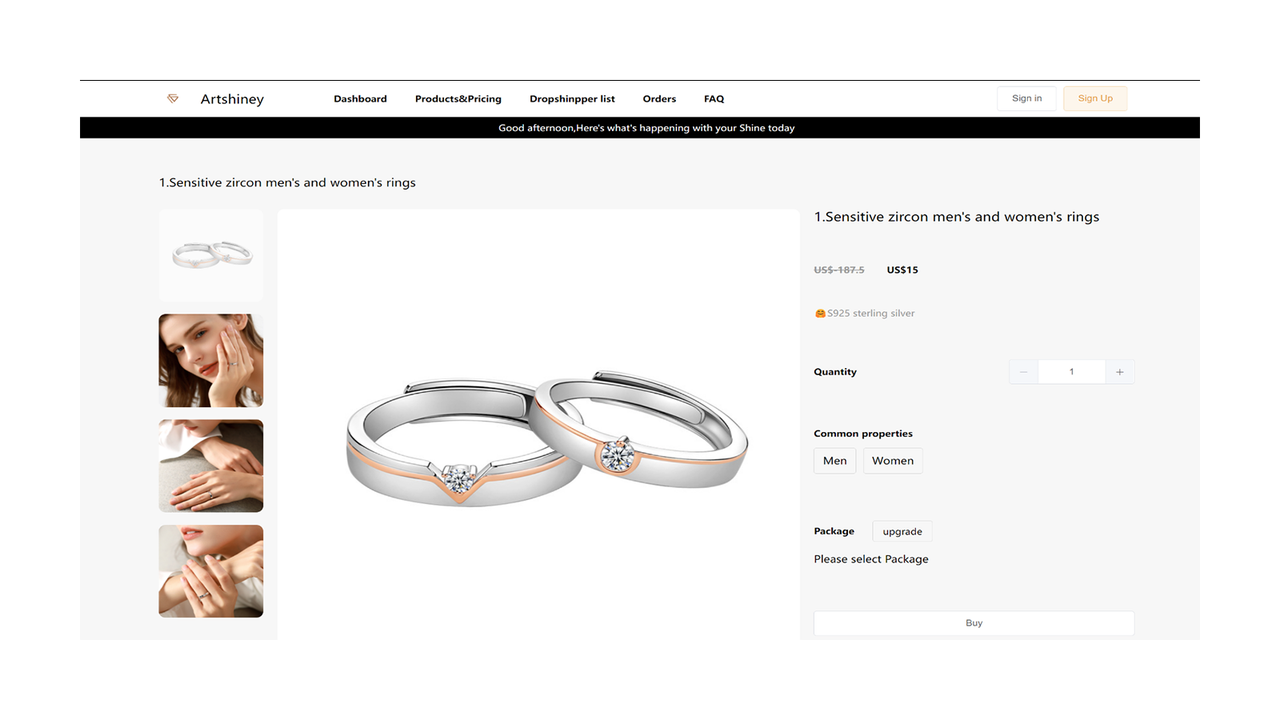The height and width of the screenshot is (720, 1280).
Task: Click the Sign Up button
Action: (1094, 97)
